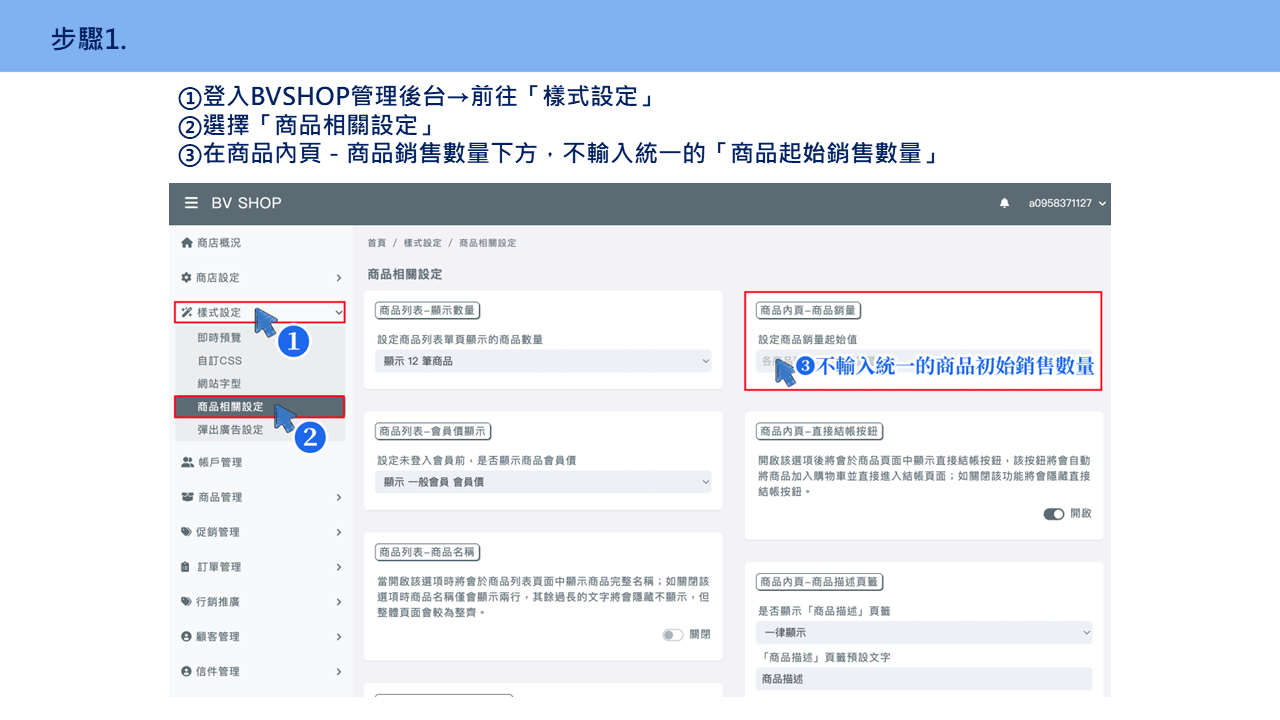The height and width of the screenshot is (720, 1280).
Task: Click the 信件管理 user icon
Action: [186, 671]
